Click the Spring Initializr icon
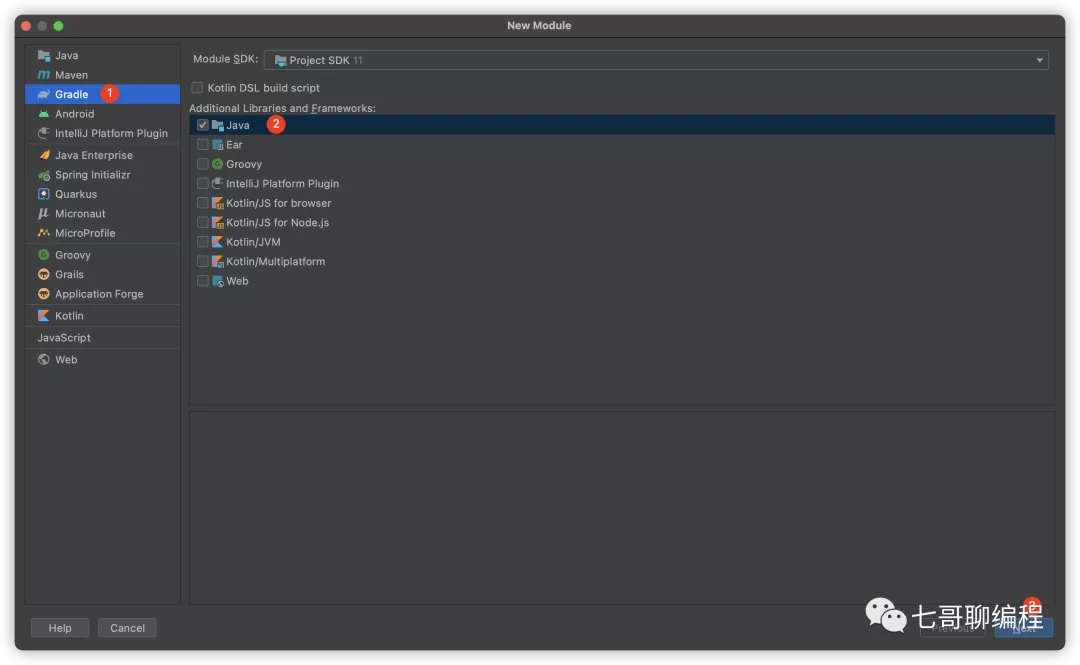Viewport: 1080px width, 665px height. click(x=44, y=175)
